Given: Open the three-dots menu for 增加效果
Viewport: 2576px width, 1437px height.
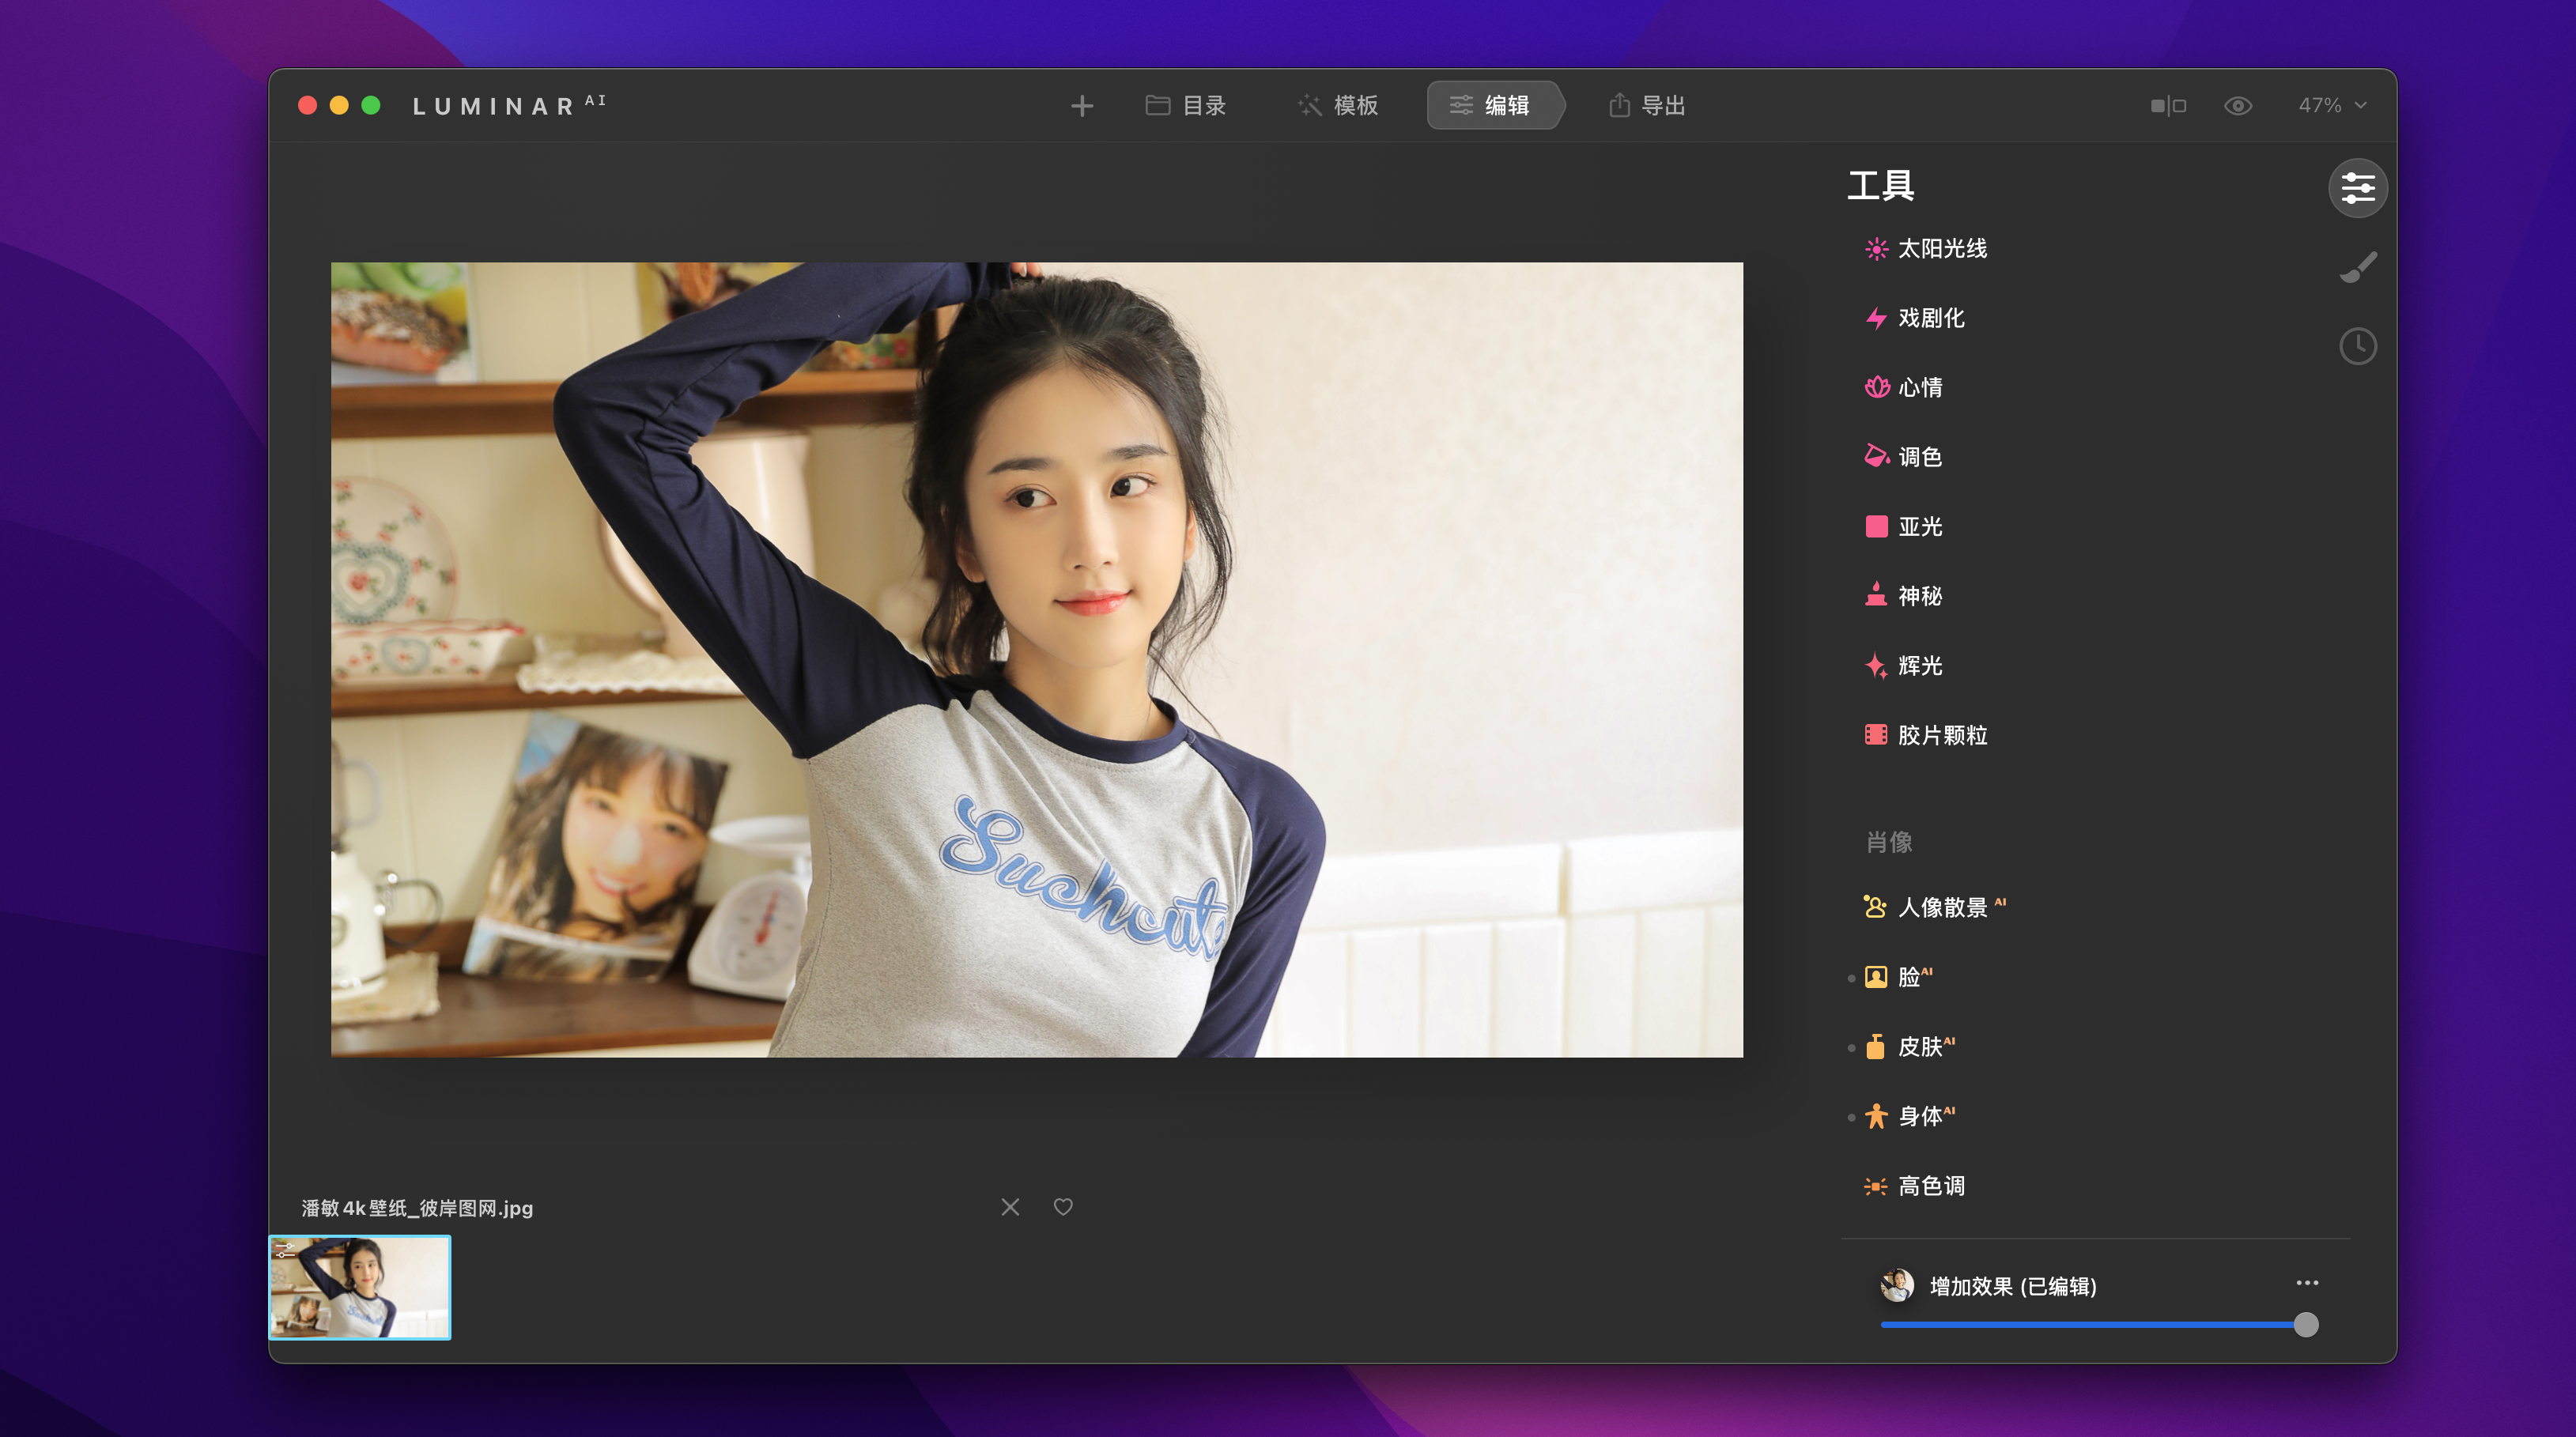Looking at the screenshot, I should tap(2306, 1283).
